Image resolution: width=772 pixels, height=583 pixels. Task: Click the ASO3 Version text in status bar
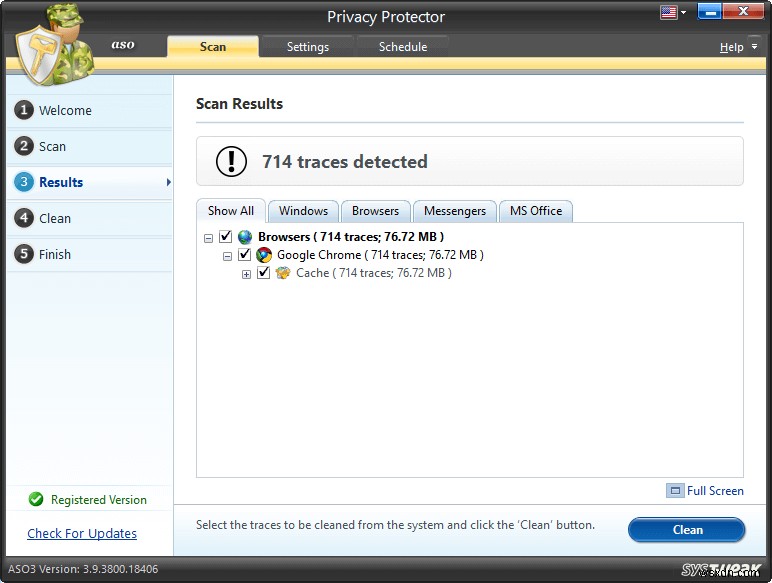[x=83, y=569]
